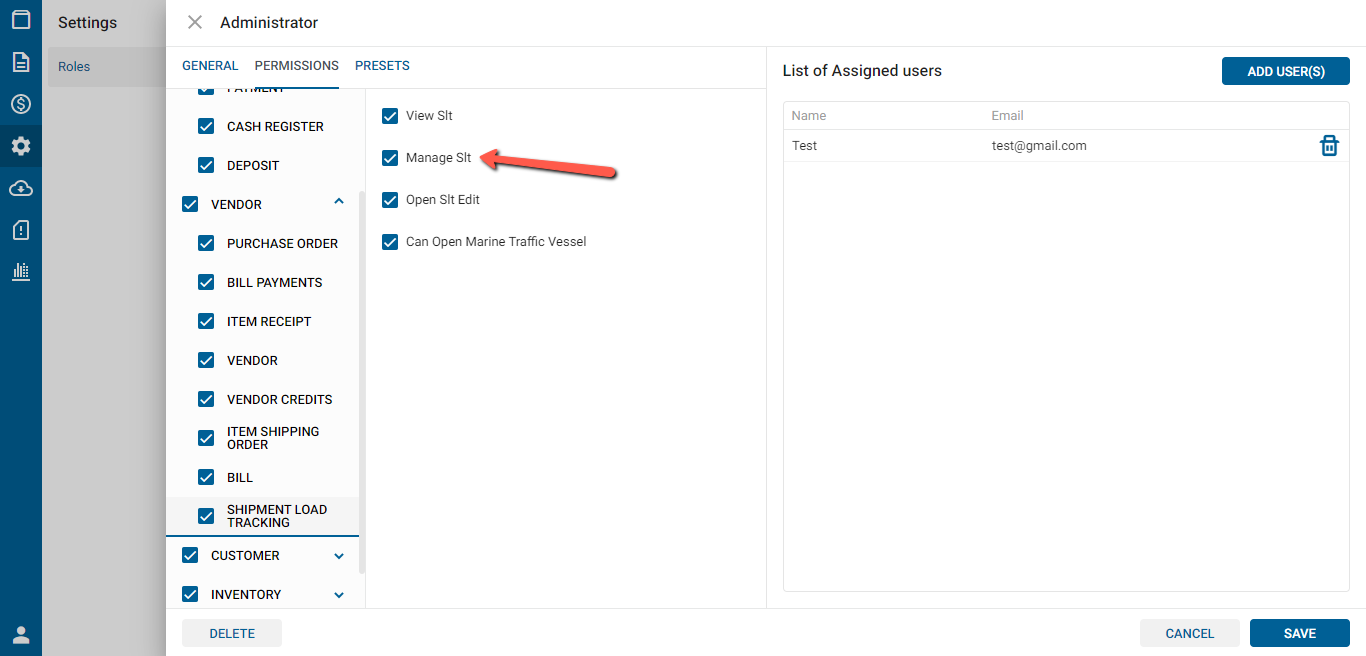Image resolution: width=1366 pixels, height=656 pixels.
Task: Open the cloud download sidebar icon
Action: click(21, 188)
